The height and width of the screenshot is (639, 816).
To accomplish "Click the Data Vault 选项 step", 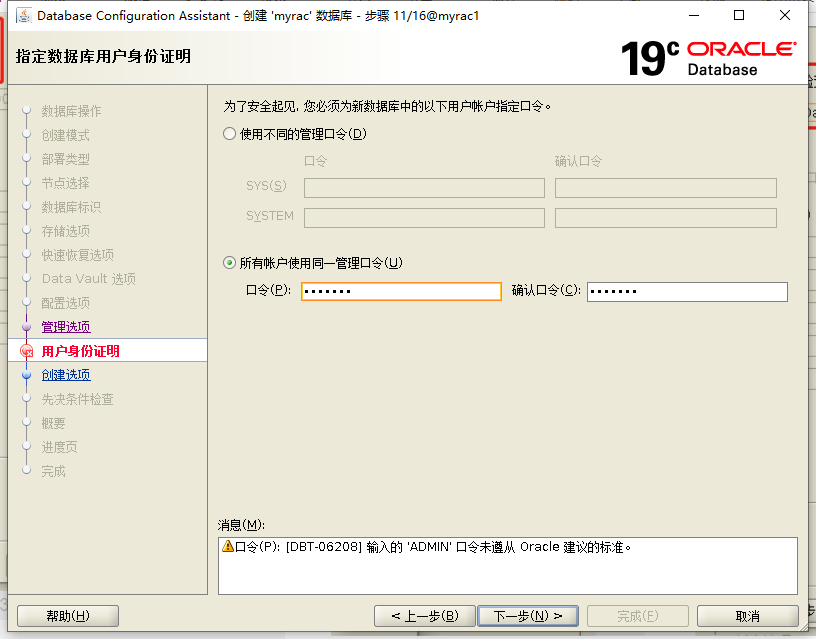I will click(x=89, y=278).
